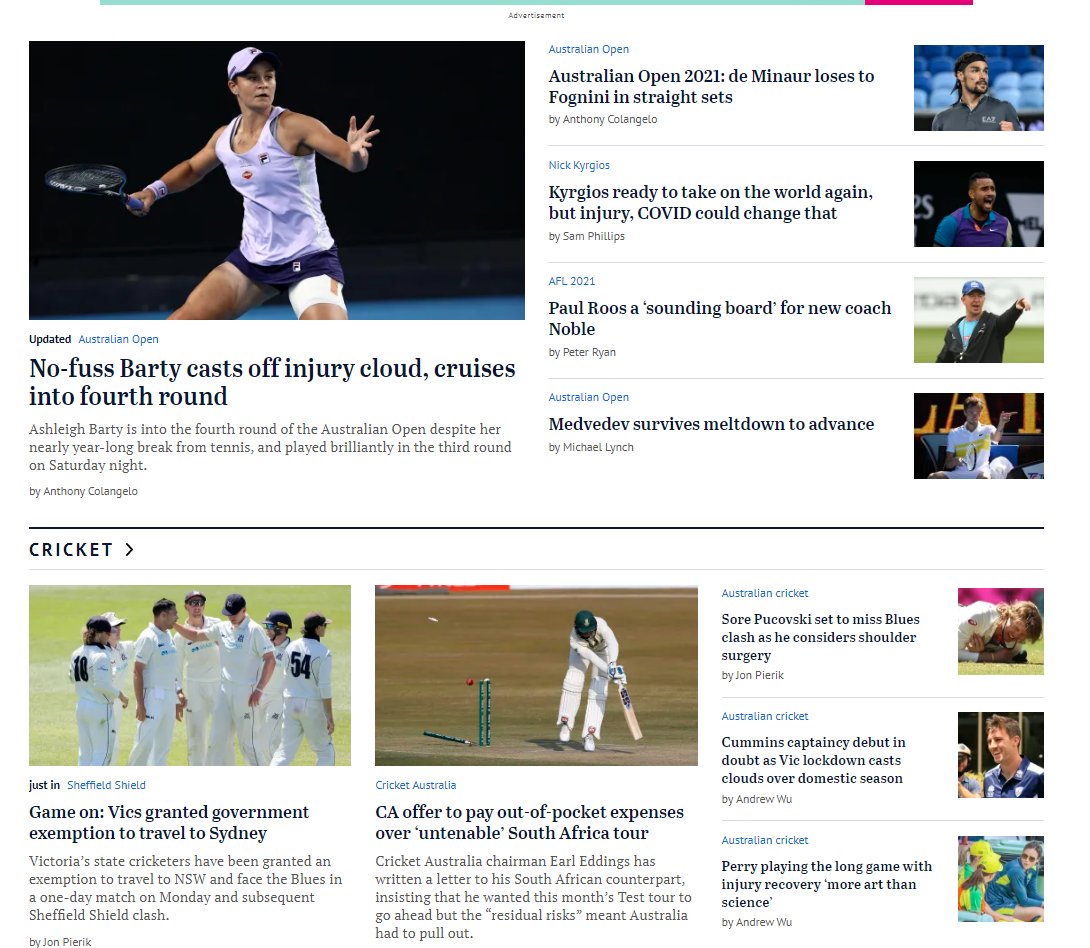Open the Paul Roos story thumbnail

click(978, 320)
